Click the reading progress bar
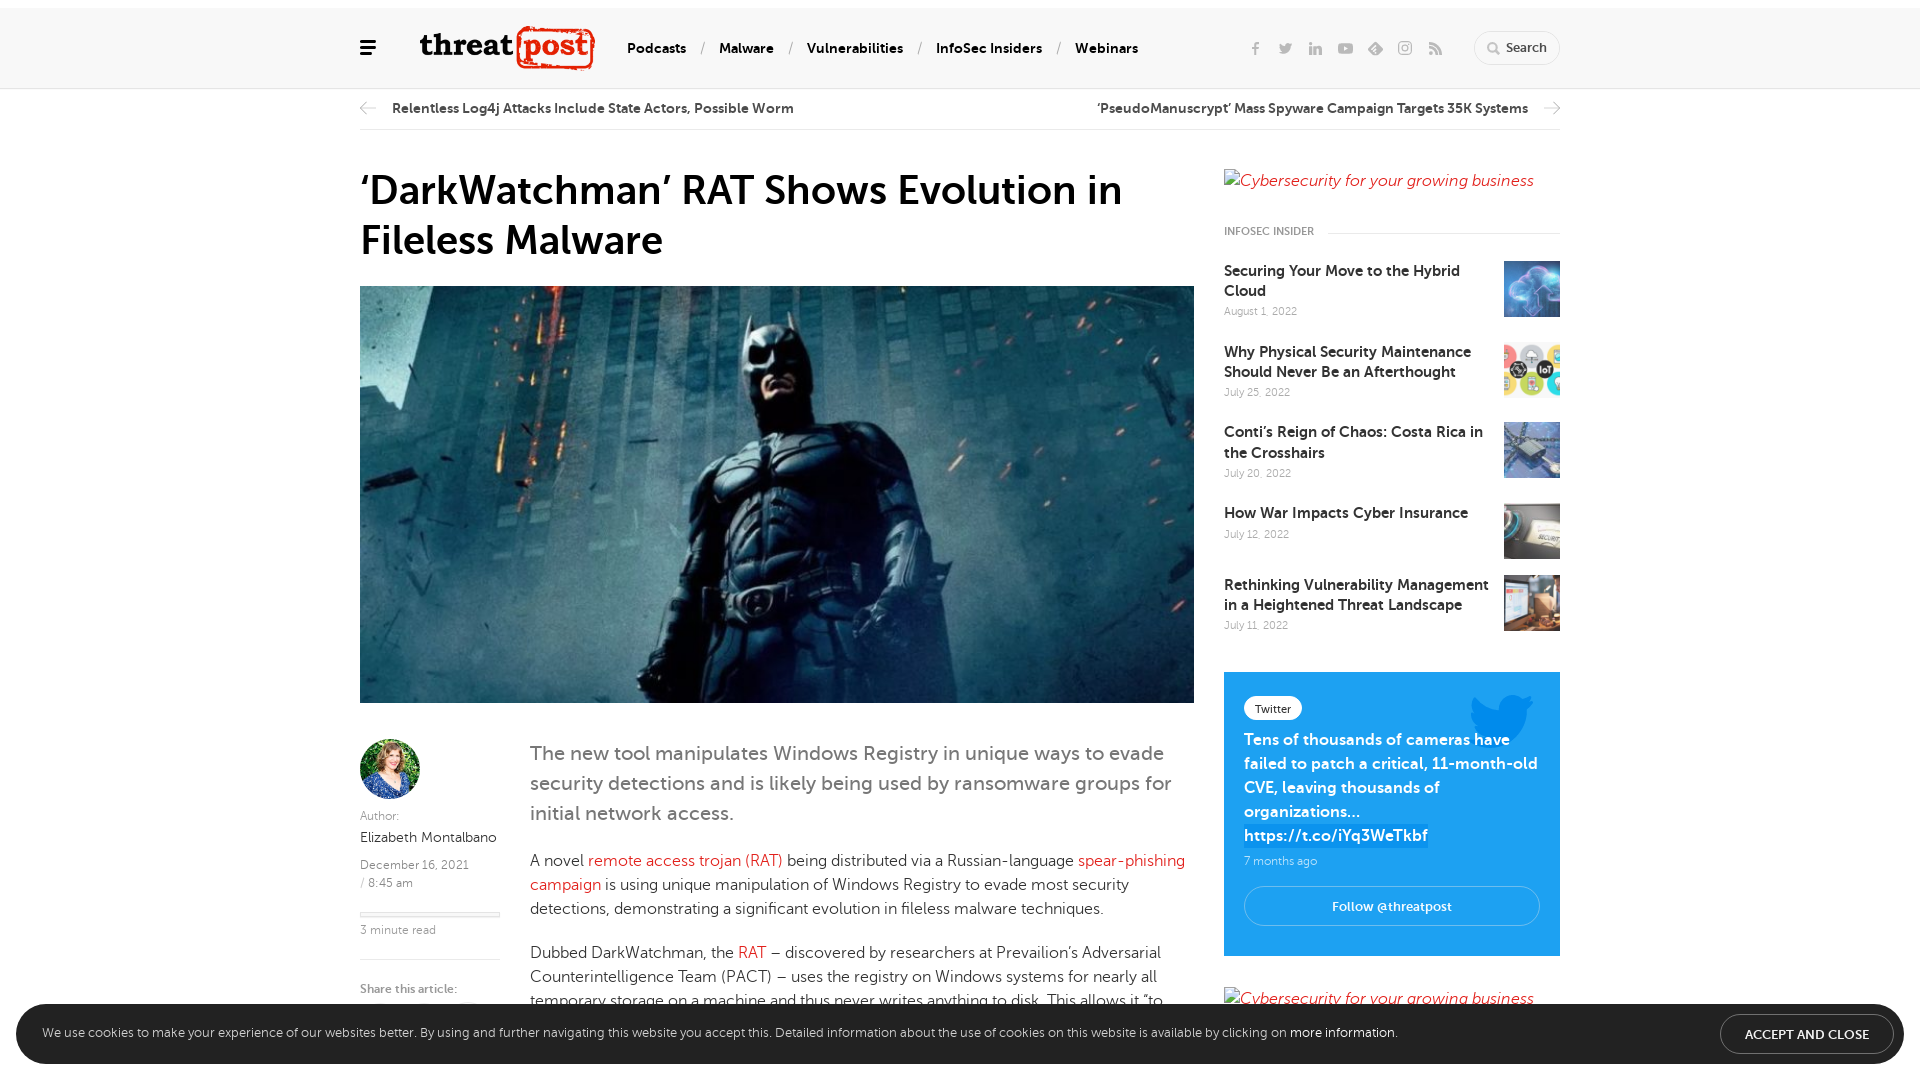 pyautogui.click(x=430, y=914)
